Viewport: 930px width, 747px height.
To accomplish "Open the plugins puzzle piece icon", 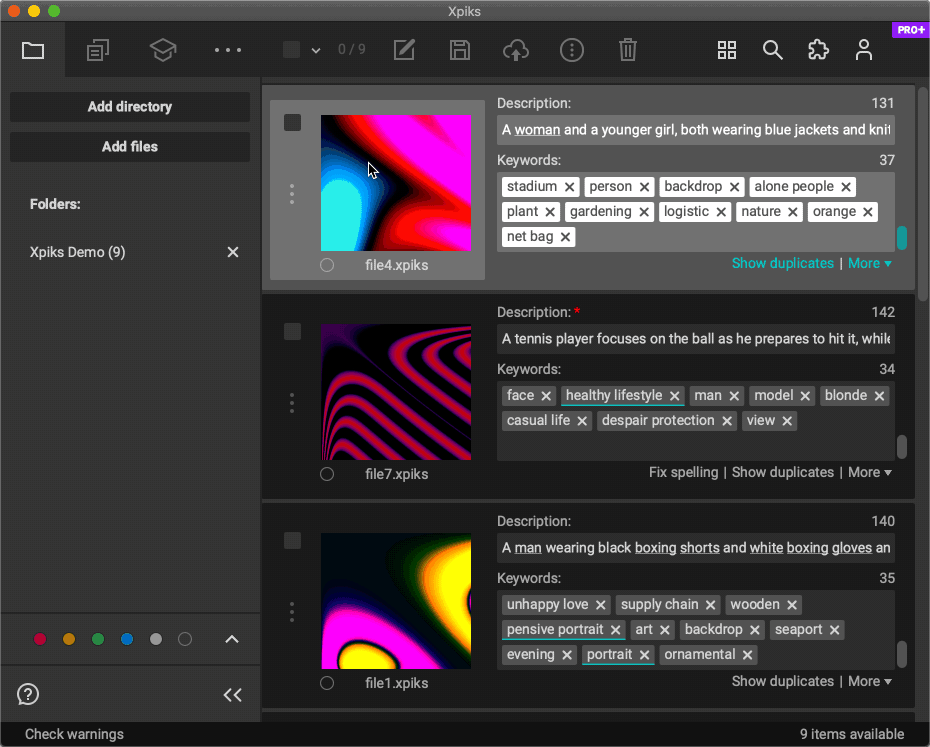I will tap(818, 50).
